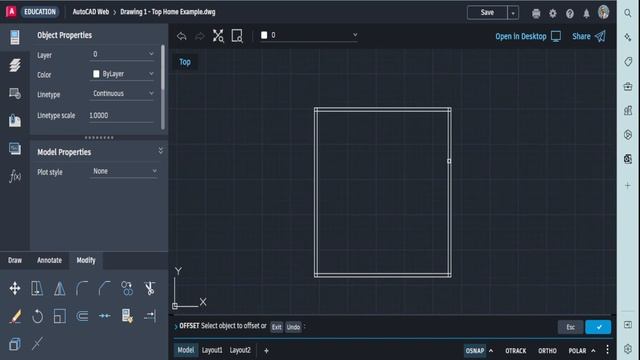Screen dimensions: 640x360
Task: Select the Scale tool nested squares
Action: (x=60, y=316)
